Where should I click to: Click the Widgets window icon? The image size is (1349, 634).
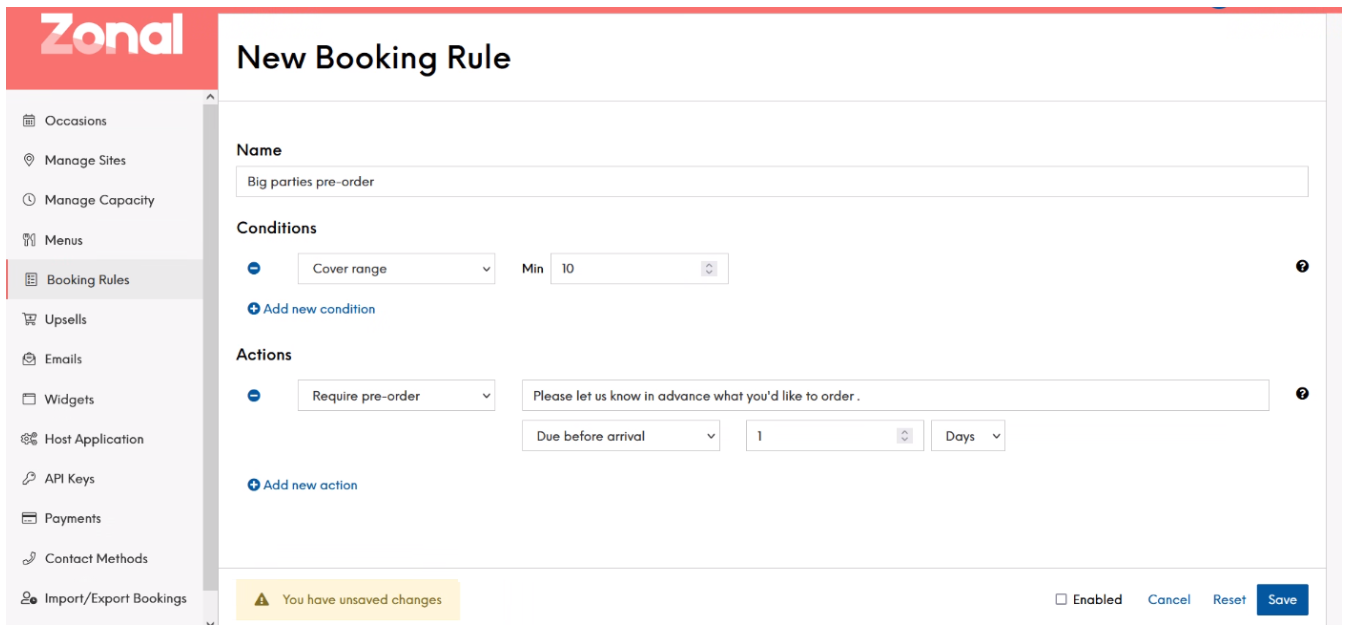pyautogui.click(x=29, y=399)
